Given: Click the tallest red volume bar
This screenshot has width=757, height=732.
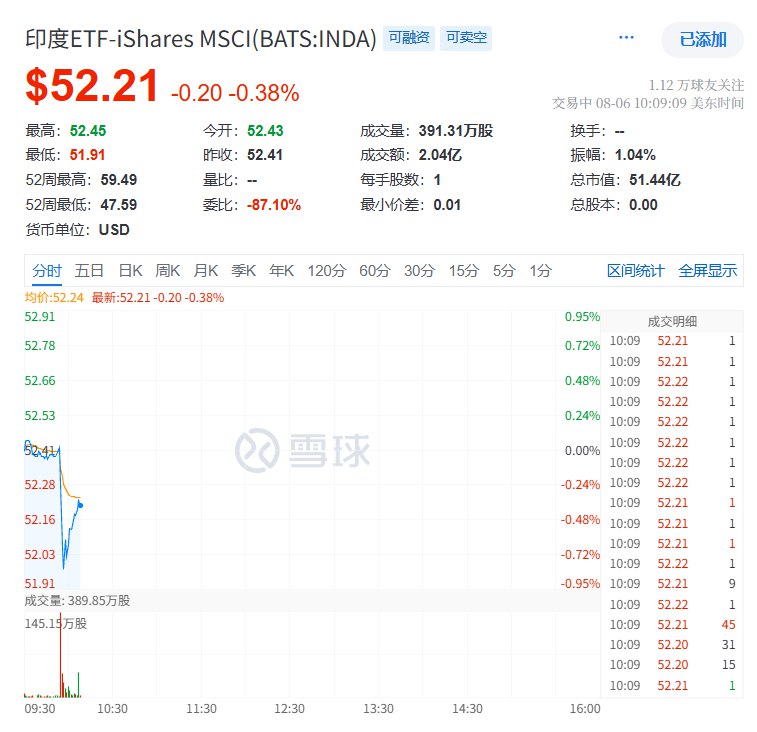Looking at the screenshot, I should pyautogui.click(x=61, y=655).
